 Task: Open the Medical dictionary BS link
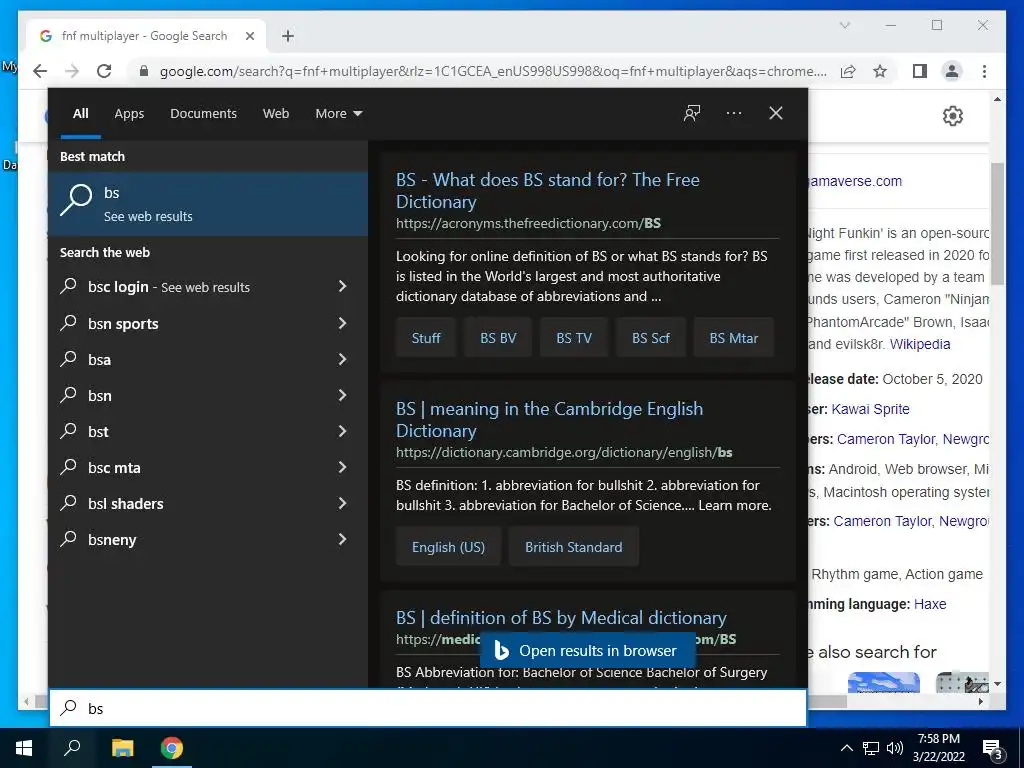(x=561, y=618)
